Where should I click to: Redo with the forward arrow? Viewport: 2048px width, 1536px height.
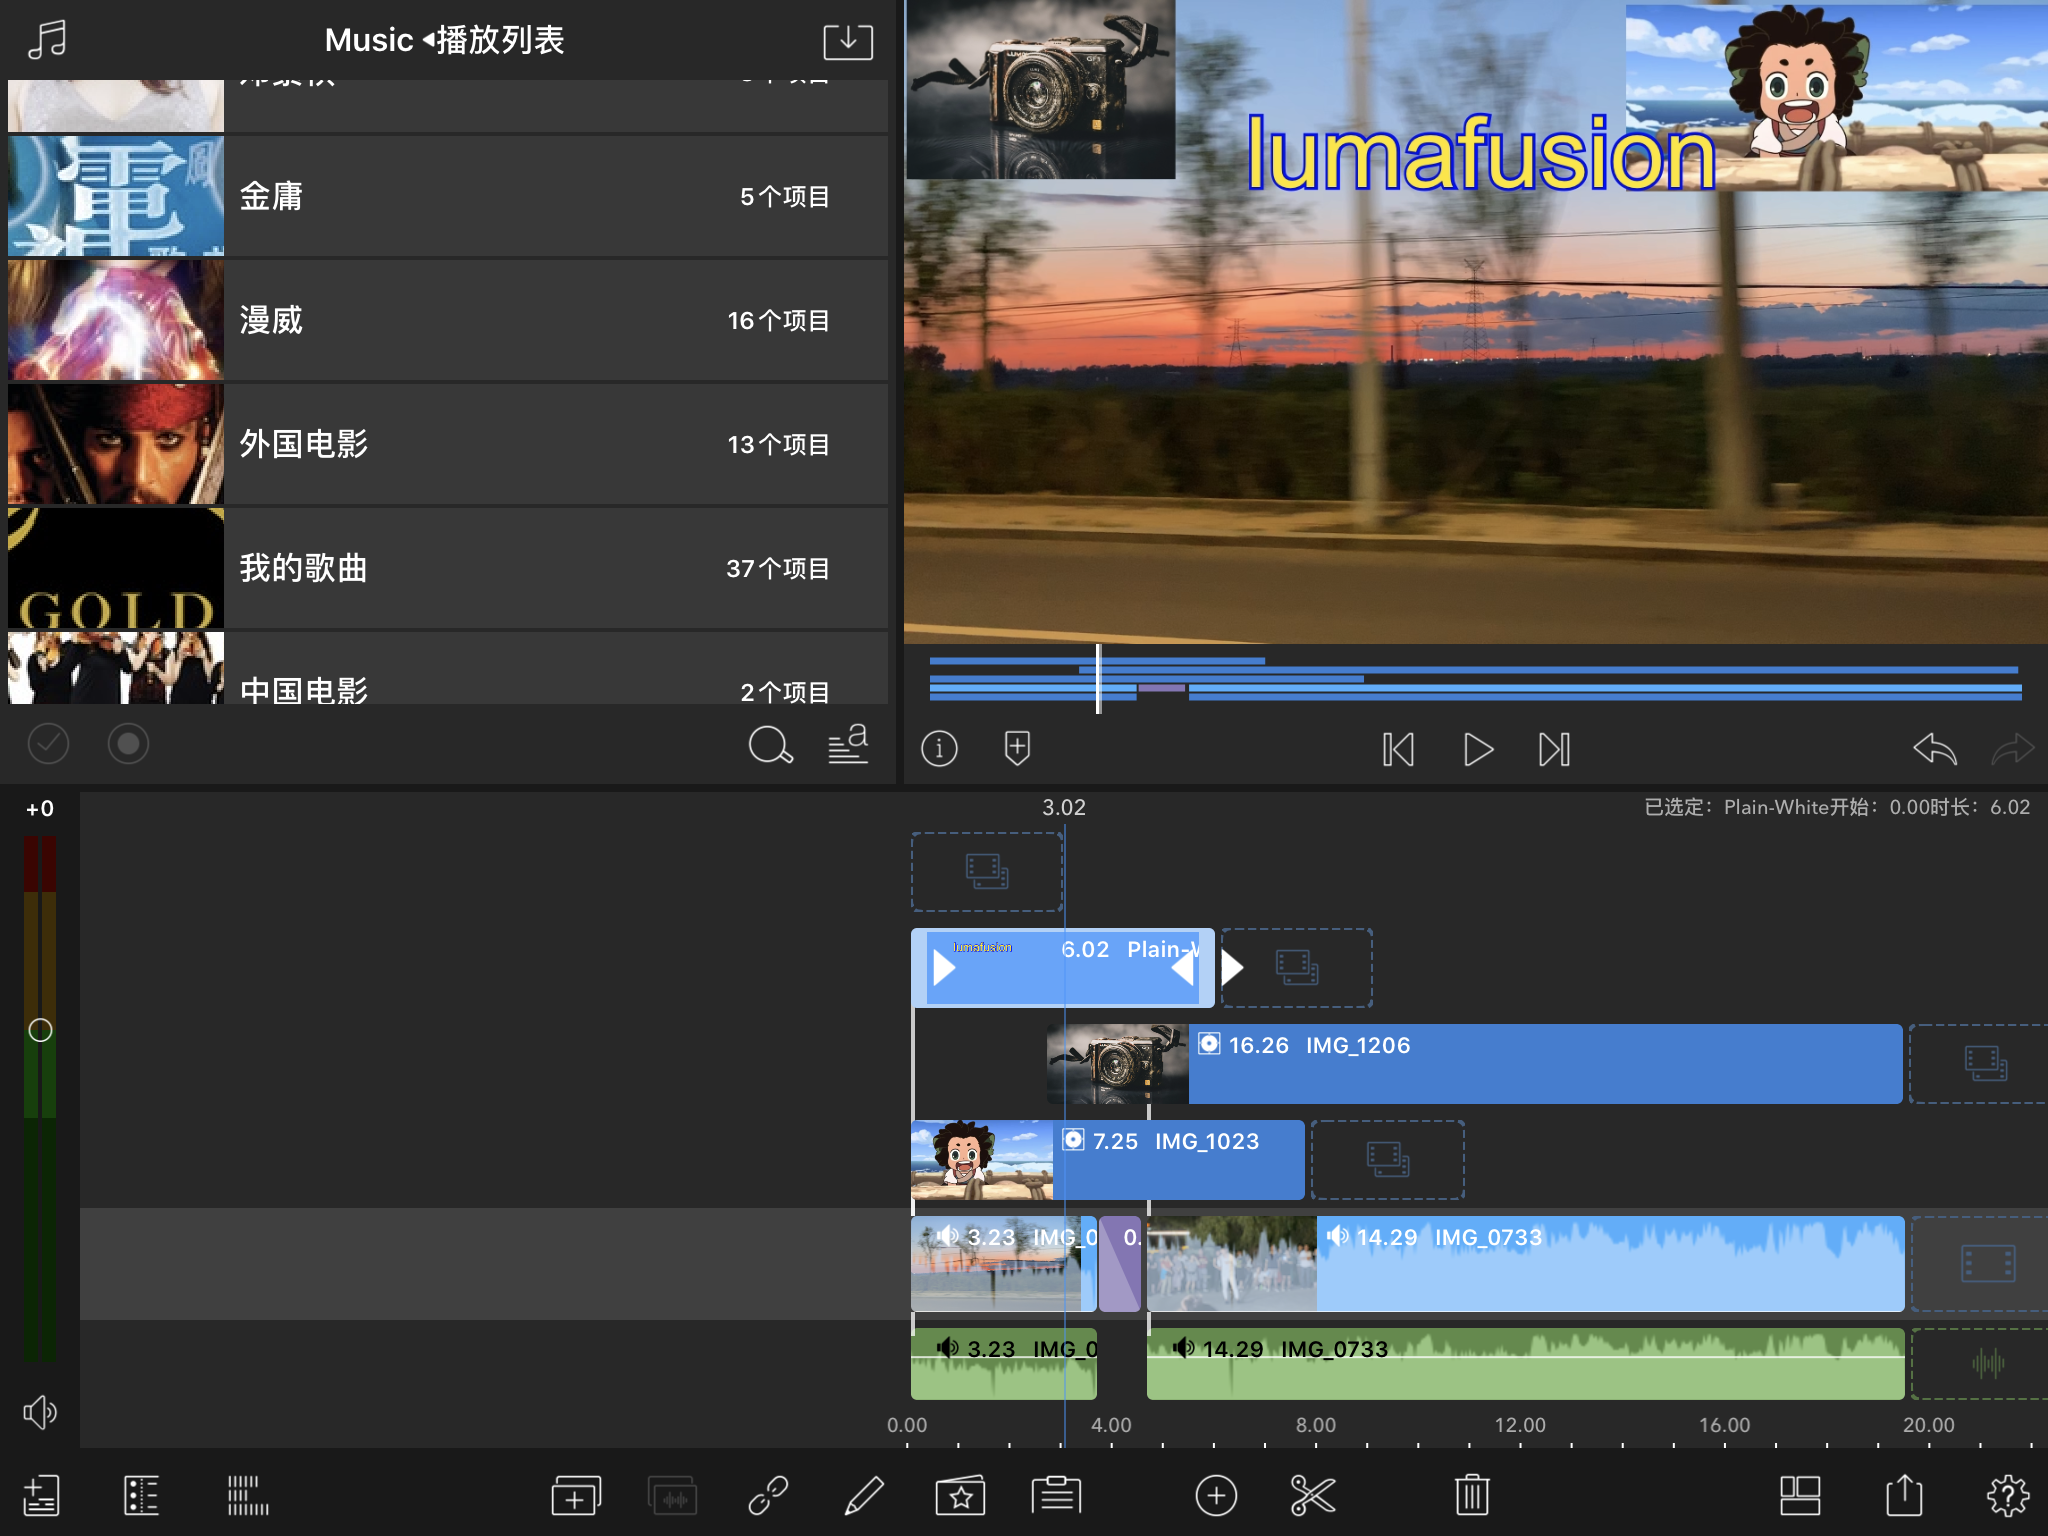click(x=2012, y=748)
